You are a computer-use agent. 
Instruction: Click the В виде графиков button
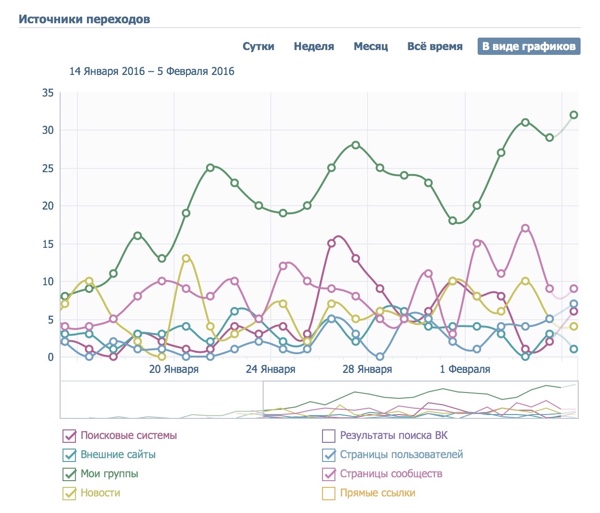click(528, 47)
